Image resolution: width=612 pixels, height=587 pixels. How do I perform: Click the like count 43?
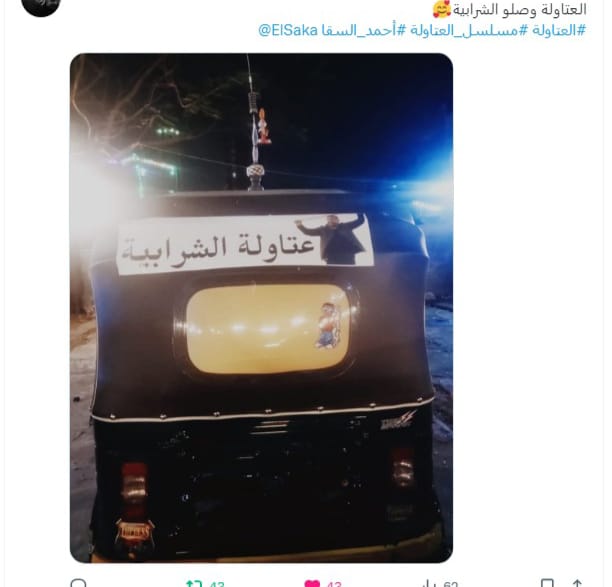(334, 584)
